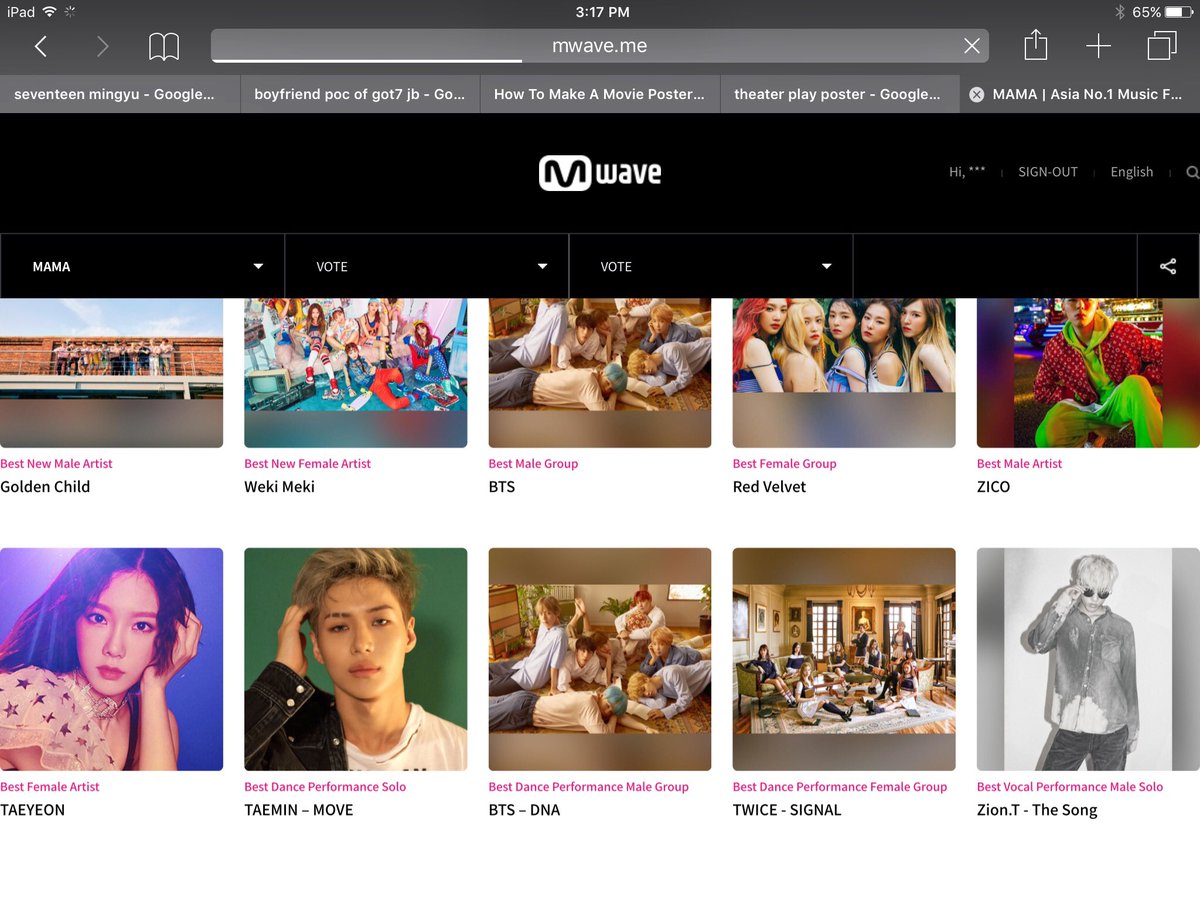1200x900 pixels.
Task: Tap the Bluetooth icon in status bar
Action: [x=1120, y=12]
